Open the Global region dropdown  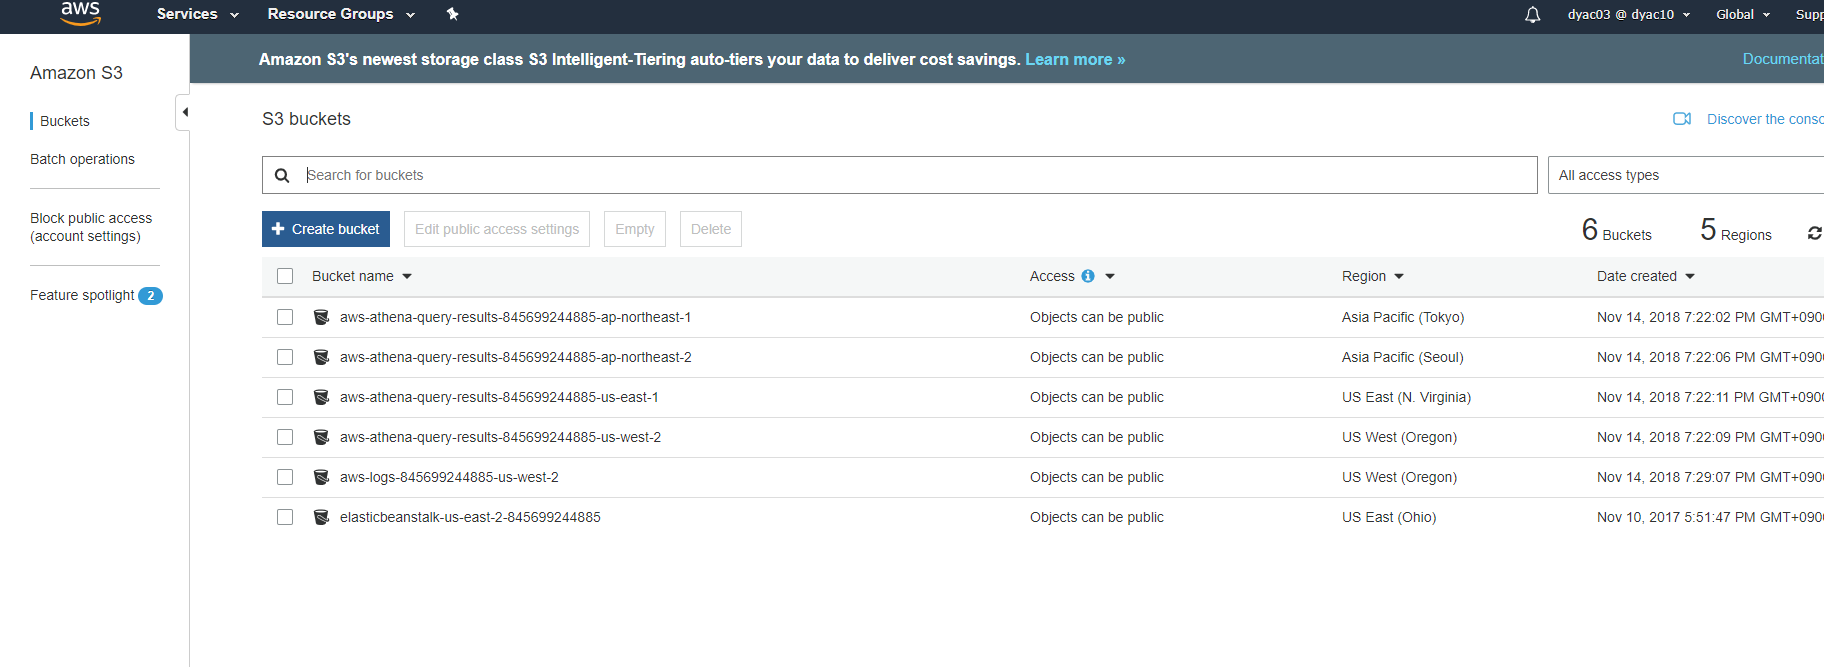[1743, 15]
